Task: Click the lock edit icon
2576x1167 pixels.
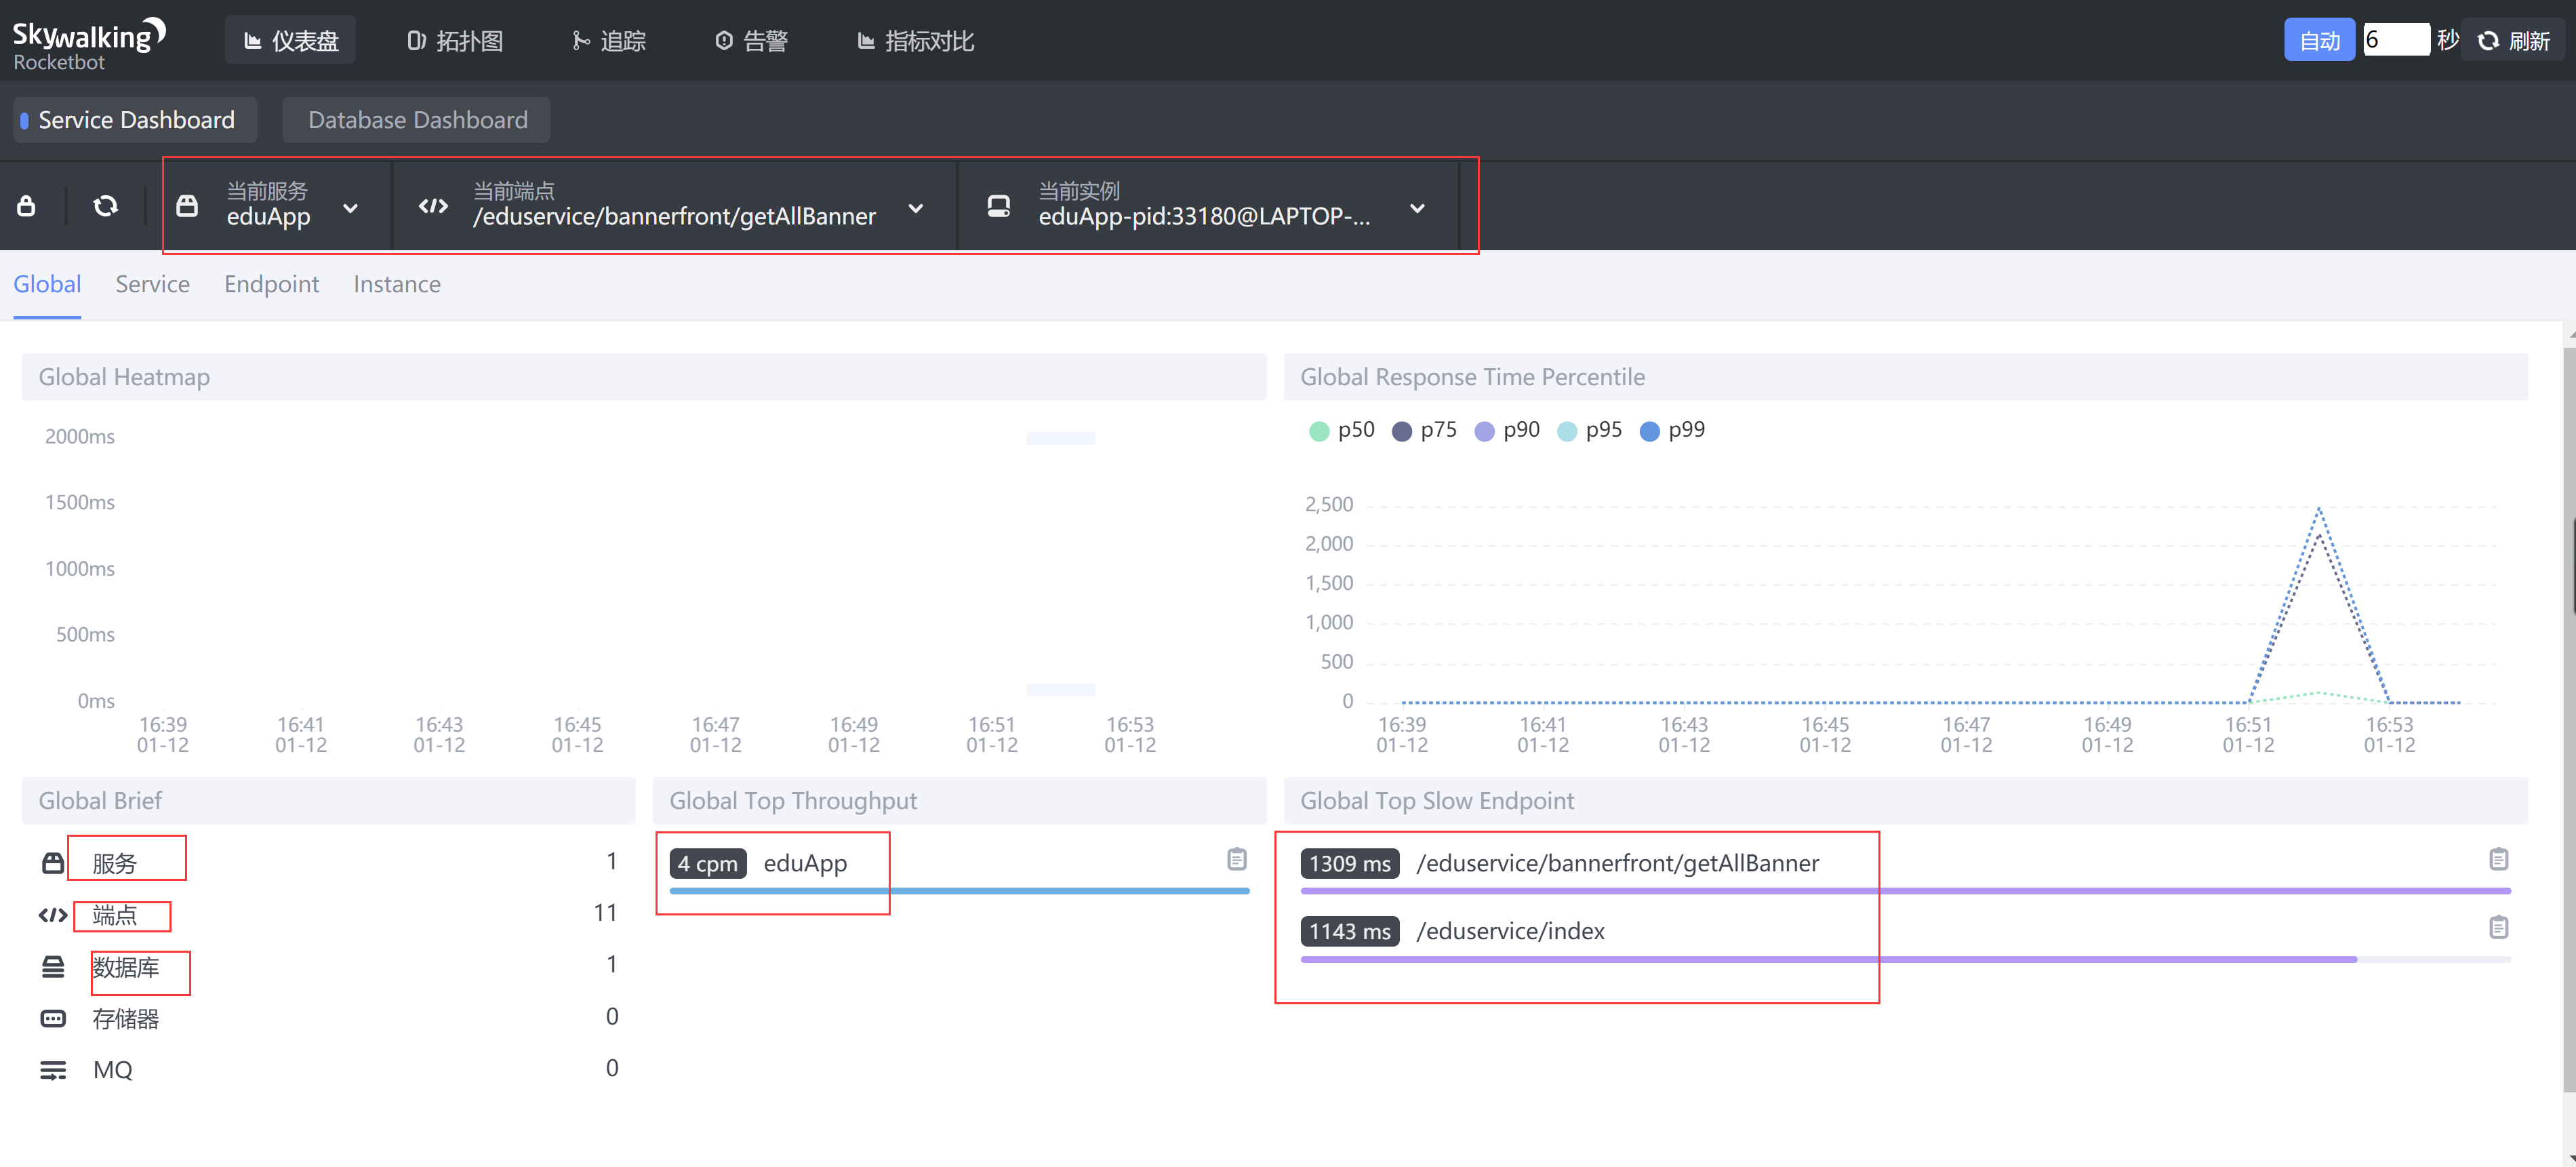Action: (x=27, y=206)
